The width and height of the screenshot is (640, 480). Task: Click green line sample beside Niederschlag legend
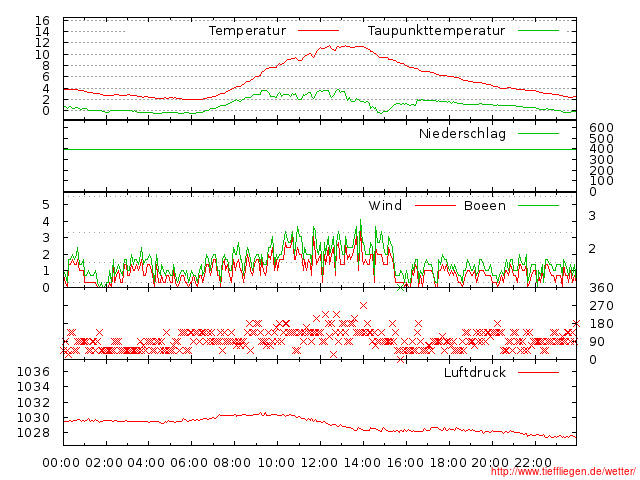(x=538, y=133)
